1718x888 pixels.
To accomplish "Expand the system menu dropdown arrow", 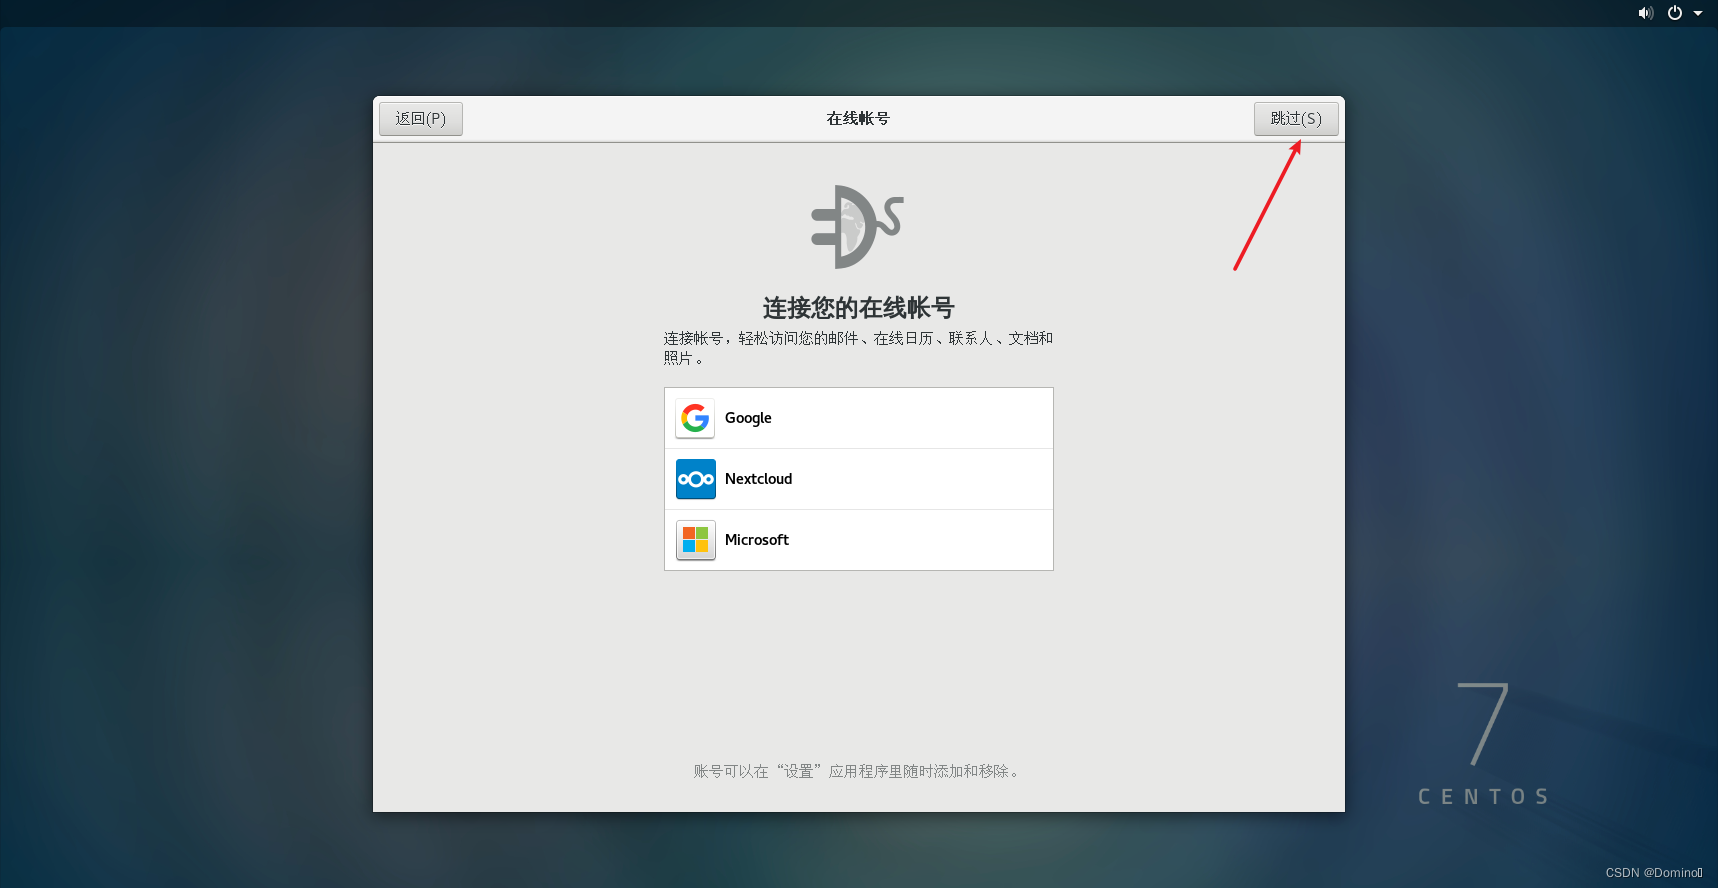I will point(1698,13).
